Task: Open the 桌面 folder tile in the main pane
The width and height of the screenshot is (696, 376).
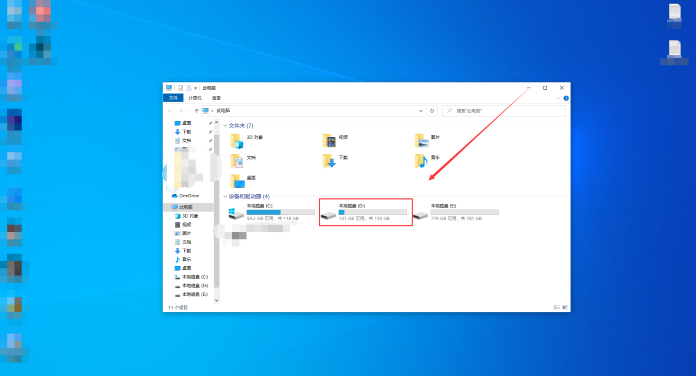Action: tap(243, 181)
